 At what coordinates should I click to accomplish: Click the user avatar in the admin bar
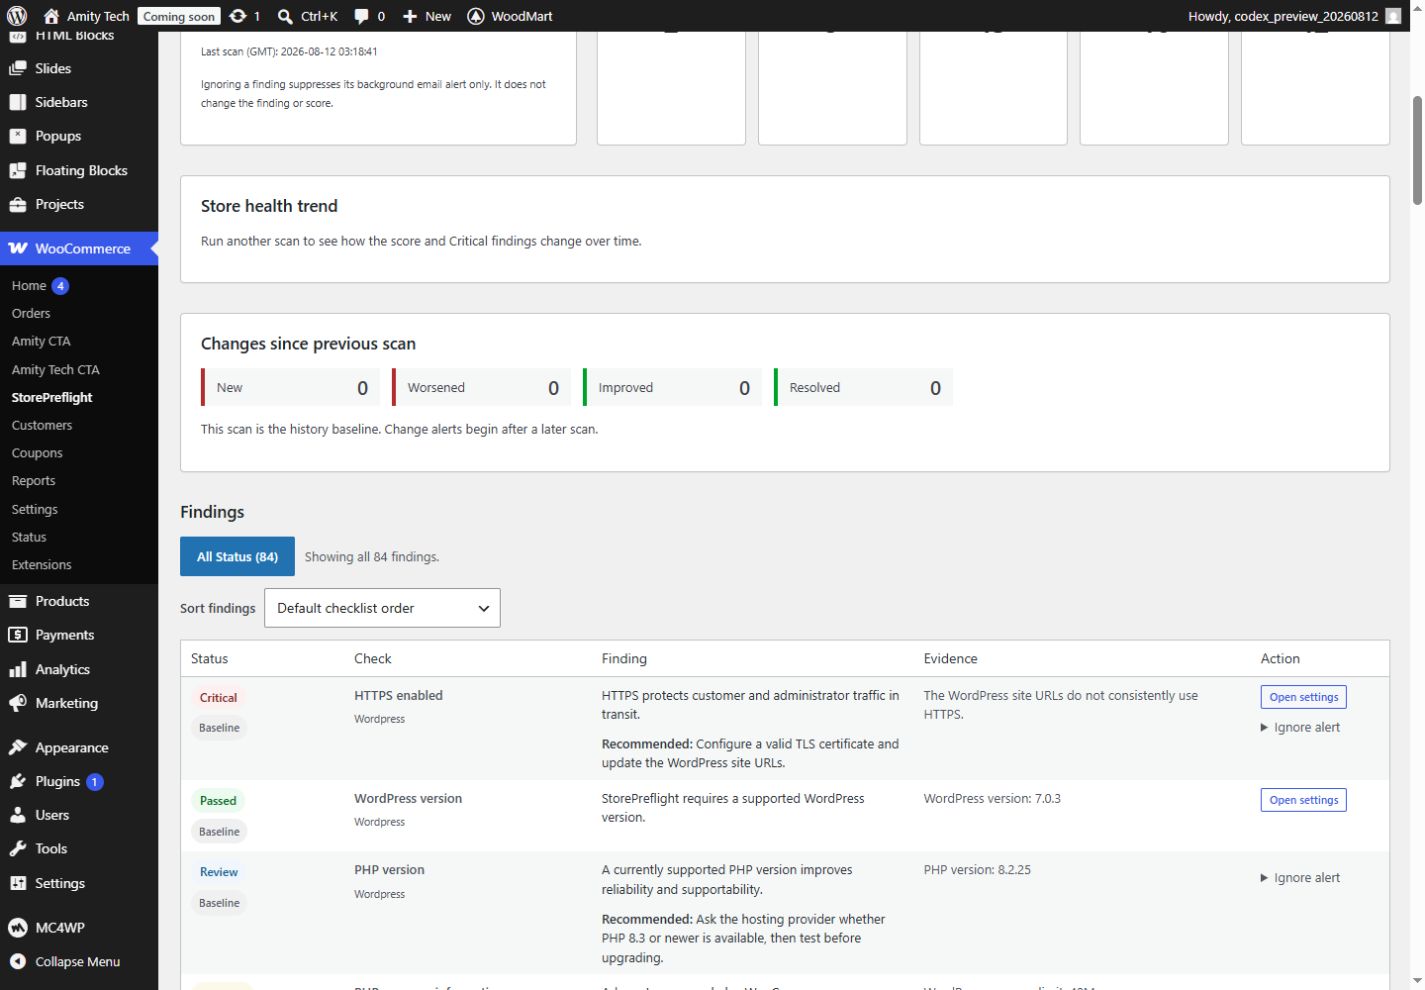tap(1394, 16)
